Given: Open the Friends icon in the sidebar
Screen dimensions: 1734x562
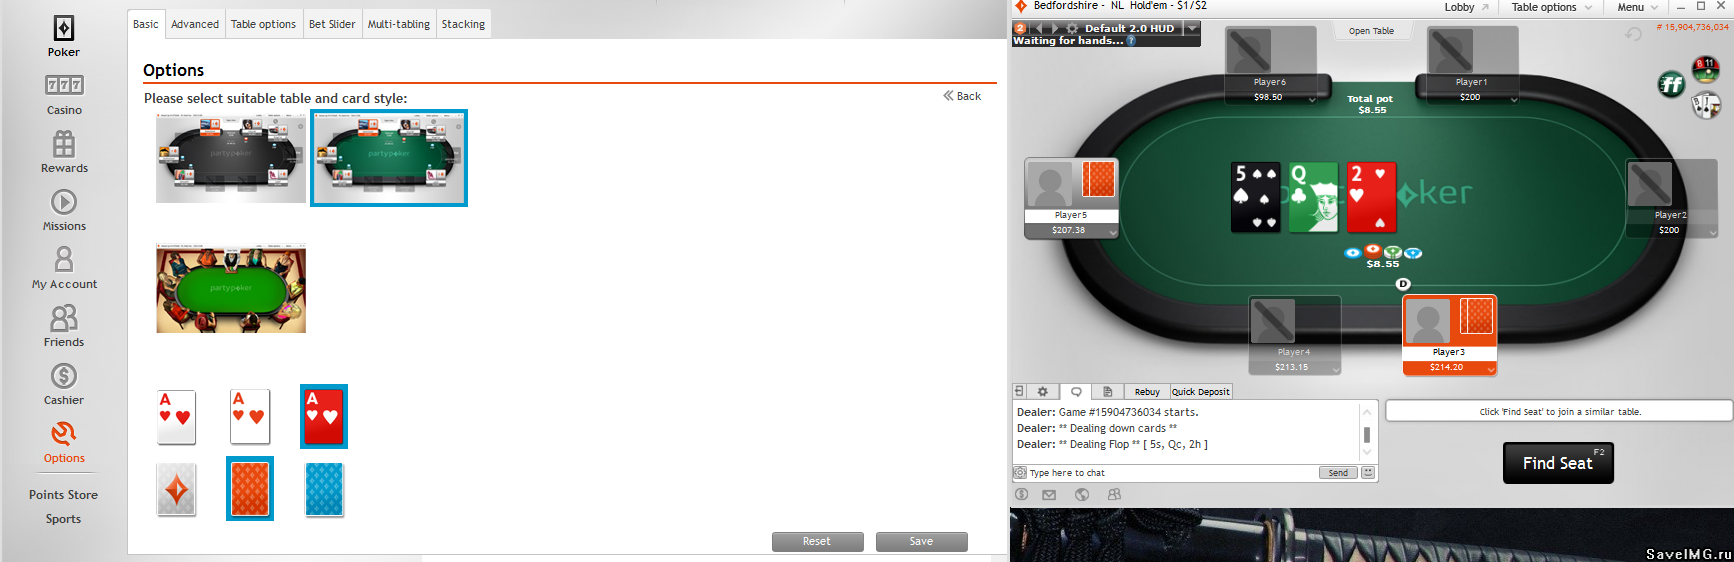Looking at the screenshot, I should 64,318.
